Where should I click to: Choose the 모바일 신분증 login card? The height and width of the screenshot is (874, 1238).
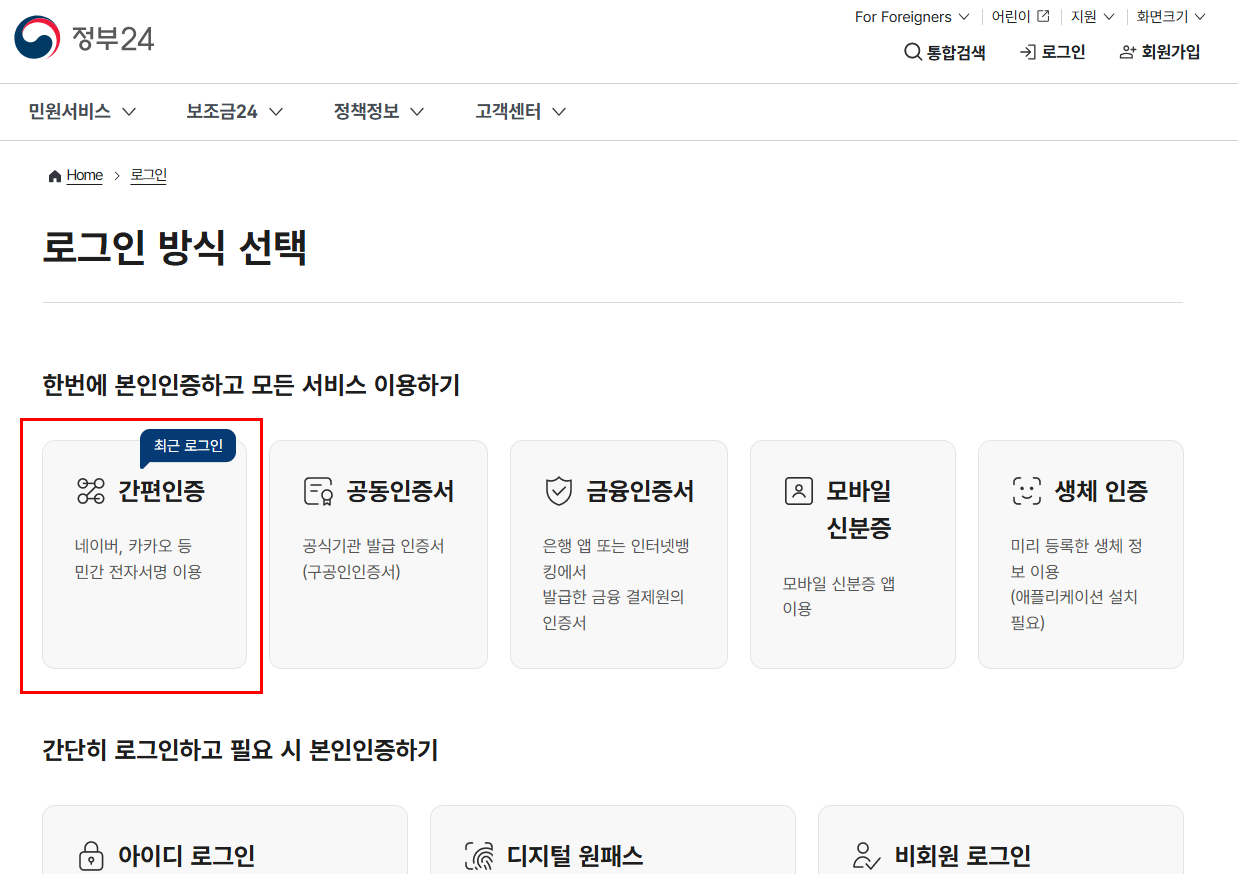coord(853,554)
